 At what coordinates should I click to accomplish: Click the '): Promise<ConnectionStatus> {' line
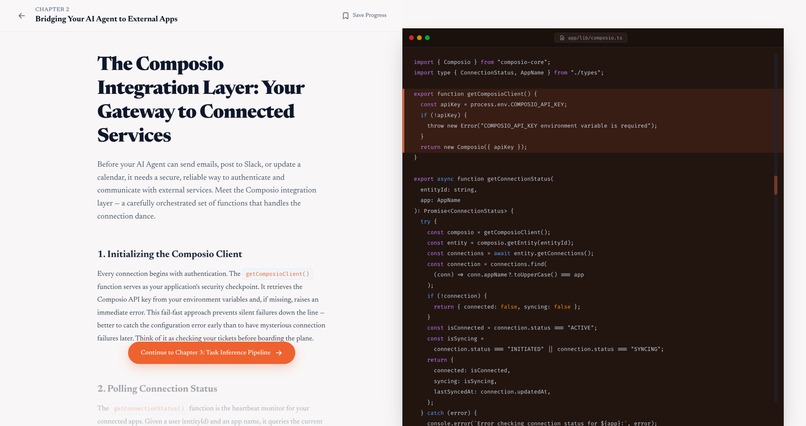463,211
